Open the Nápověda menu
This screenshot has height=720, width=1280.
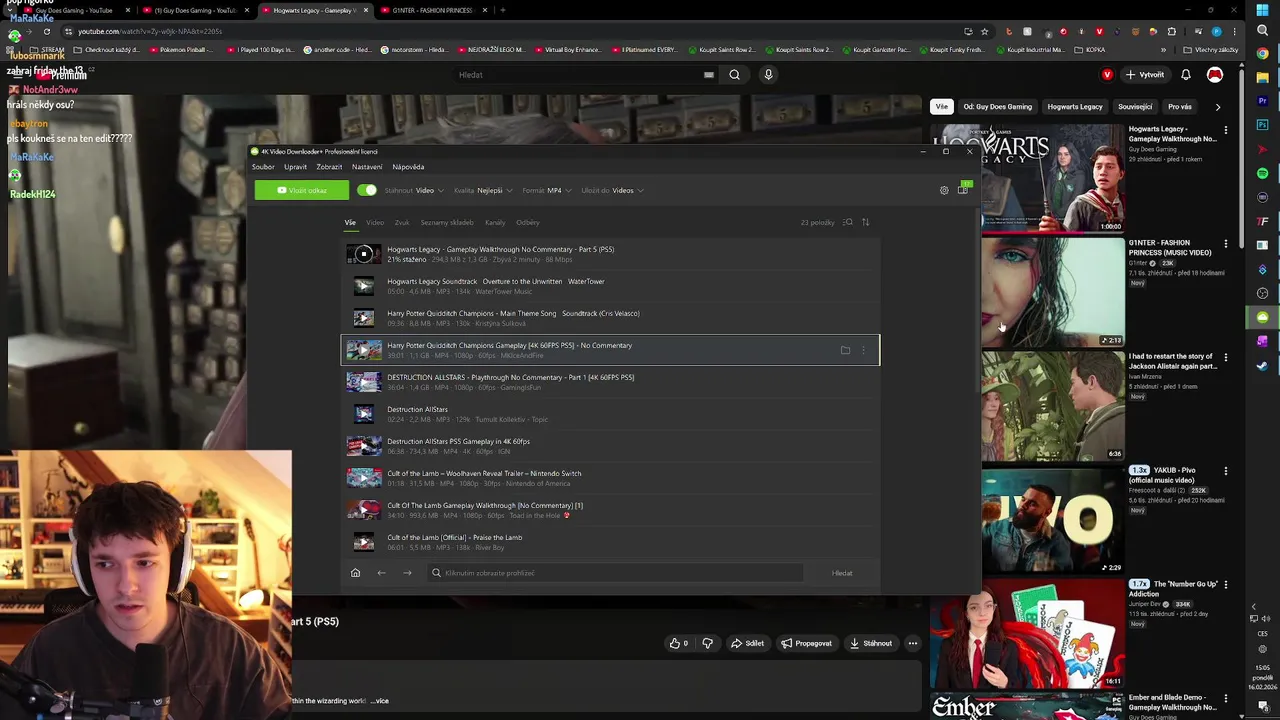(x=408, y=167)
